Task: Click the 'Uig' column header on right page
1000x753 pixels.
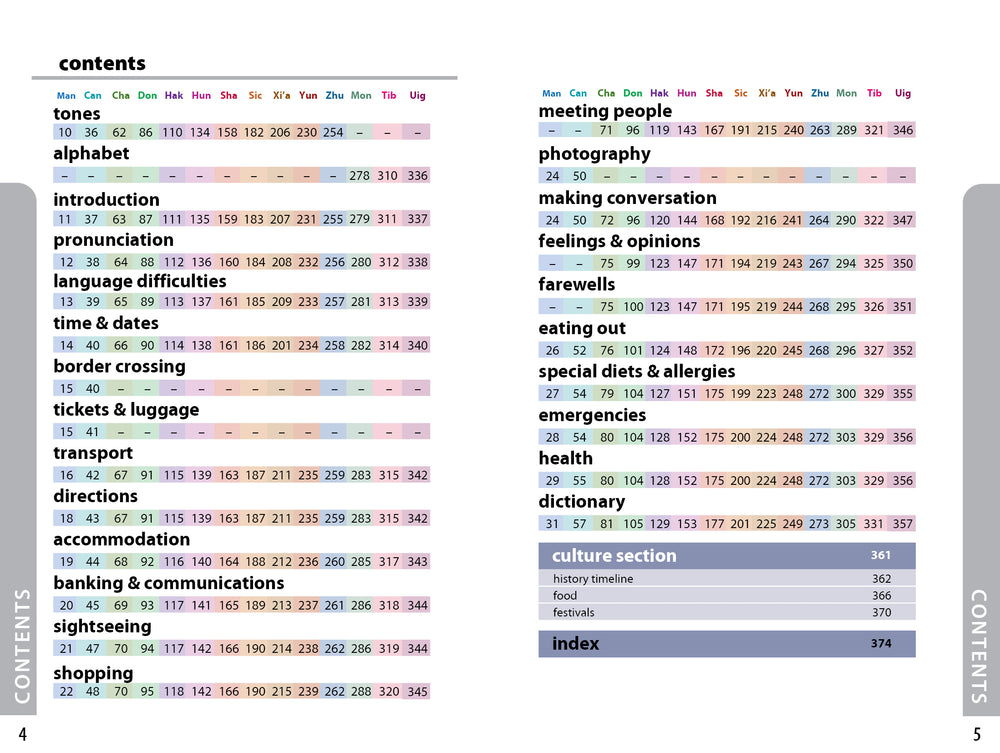Action: pyautogui.click(x=902, y=94)
